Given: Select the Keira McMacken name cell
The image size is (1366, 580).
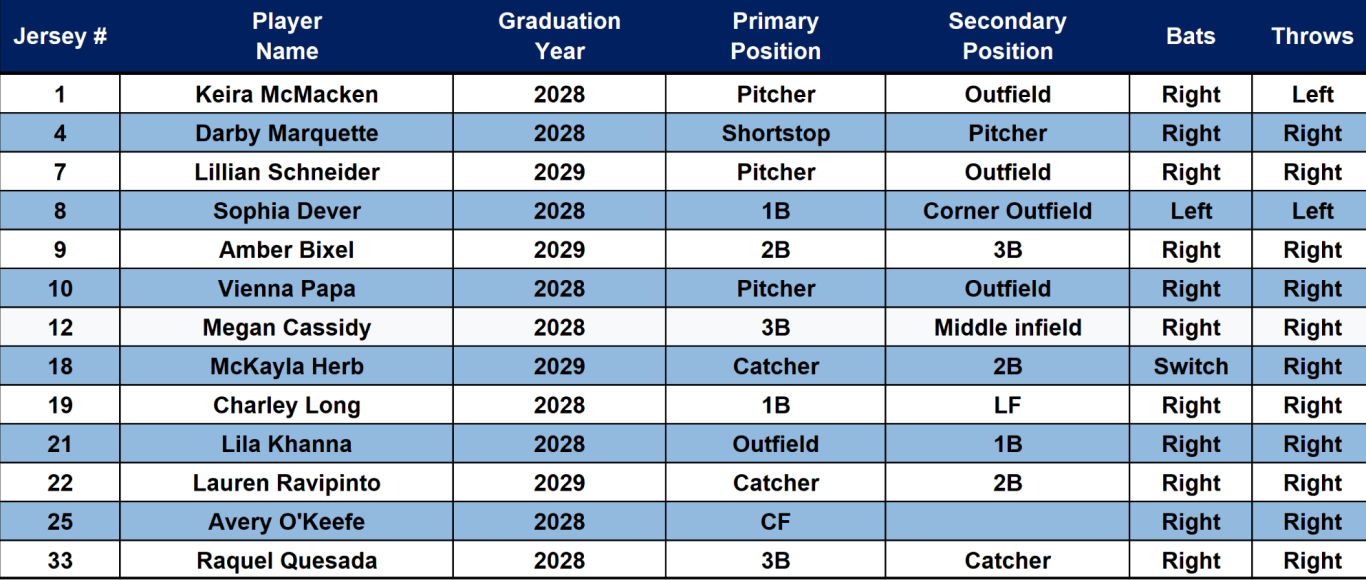Looking at the screenshot, I should [287, 95].
